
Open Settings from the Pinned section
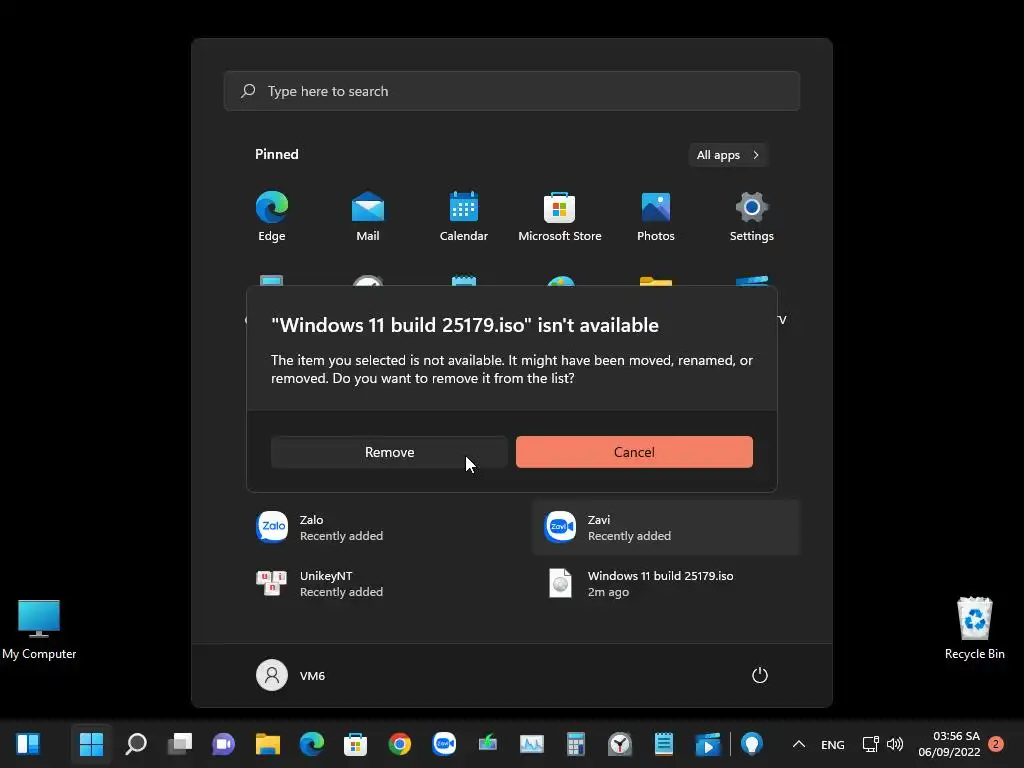(752, 216)
